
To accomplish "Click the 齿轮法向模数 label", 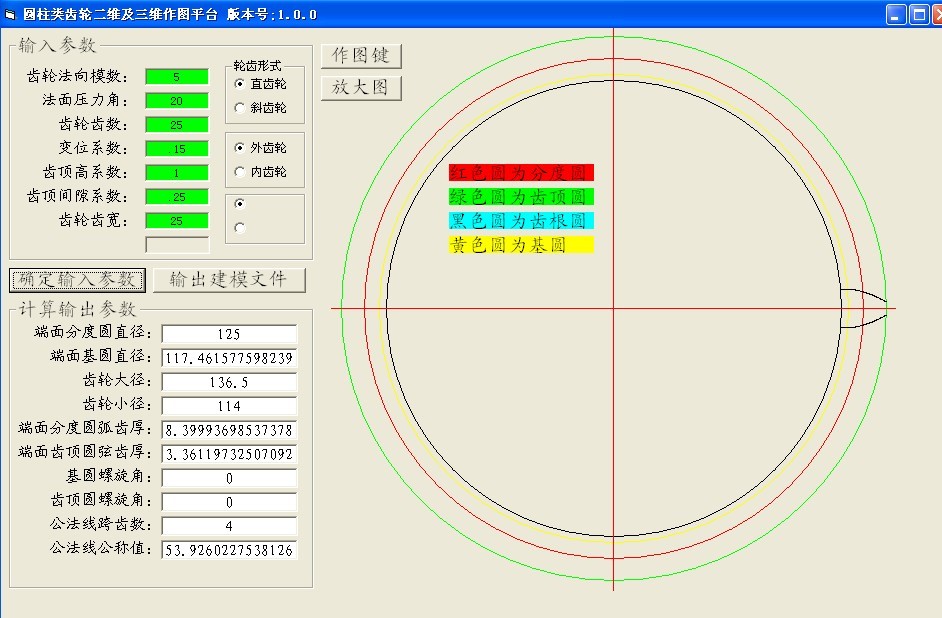I will (77, 76).
